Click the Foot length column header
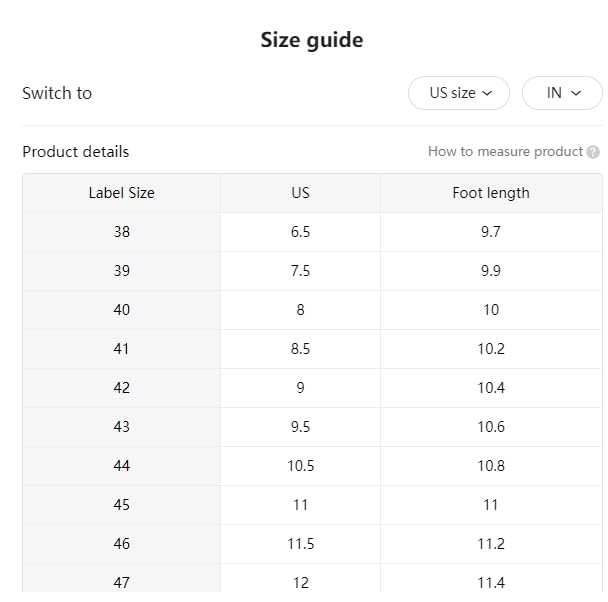Image resolution: width=608 pixels, height=602 pixels. (490, 193)
